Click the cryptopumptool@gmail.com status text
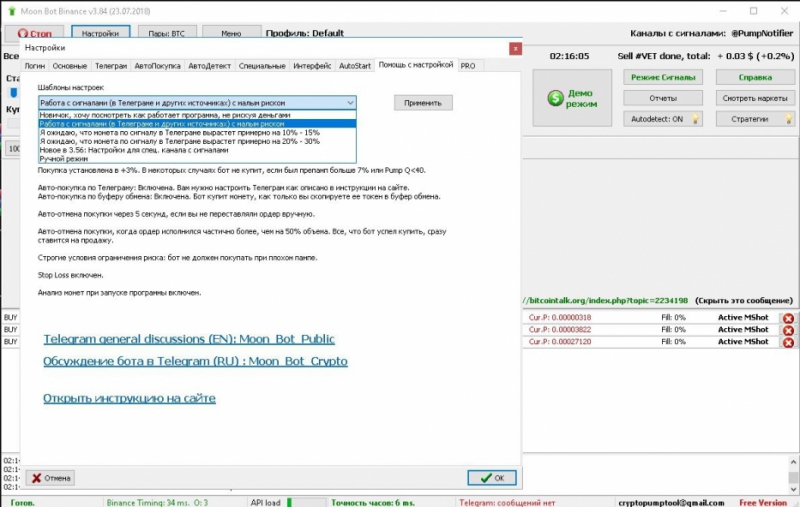Screen dimensions: 800x507 (671, 503)
